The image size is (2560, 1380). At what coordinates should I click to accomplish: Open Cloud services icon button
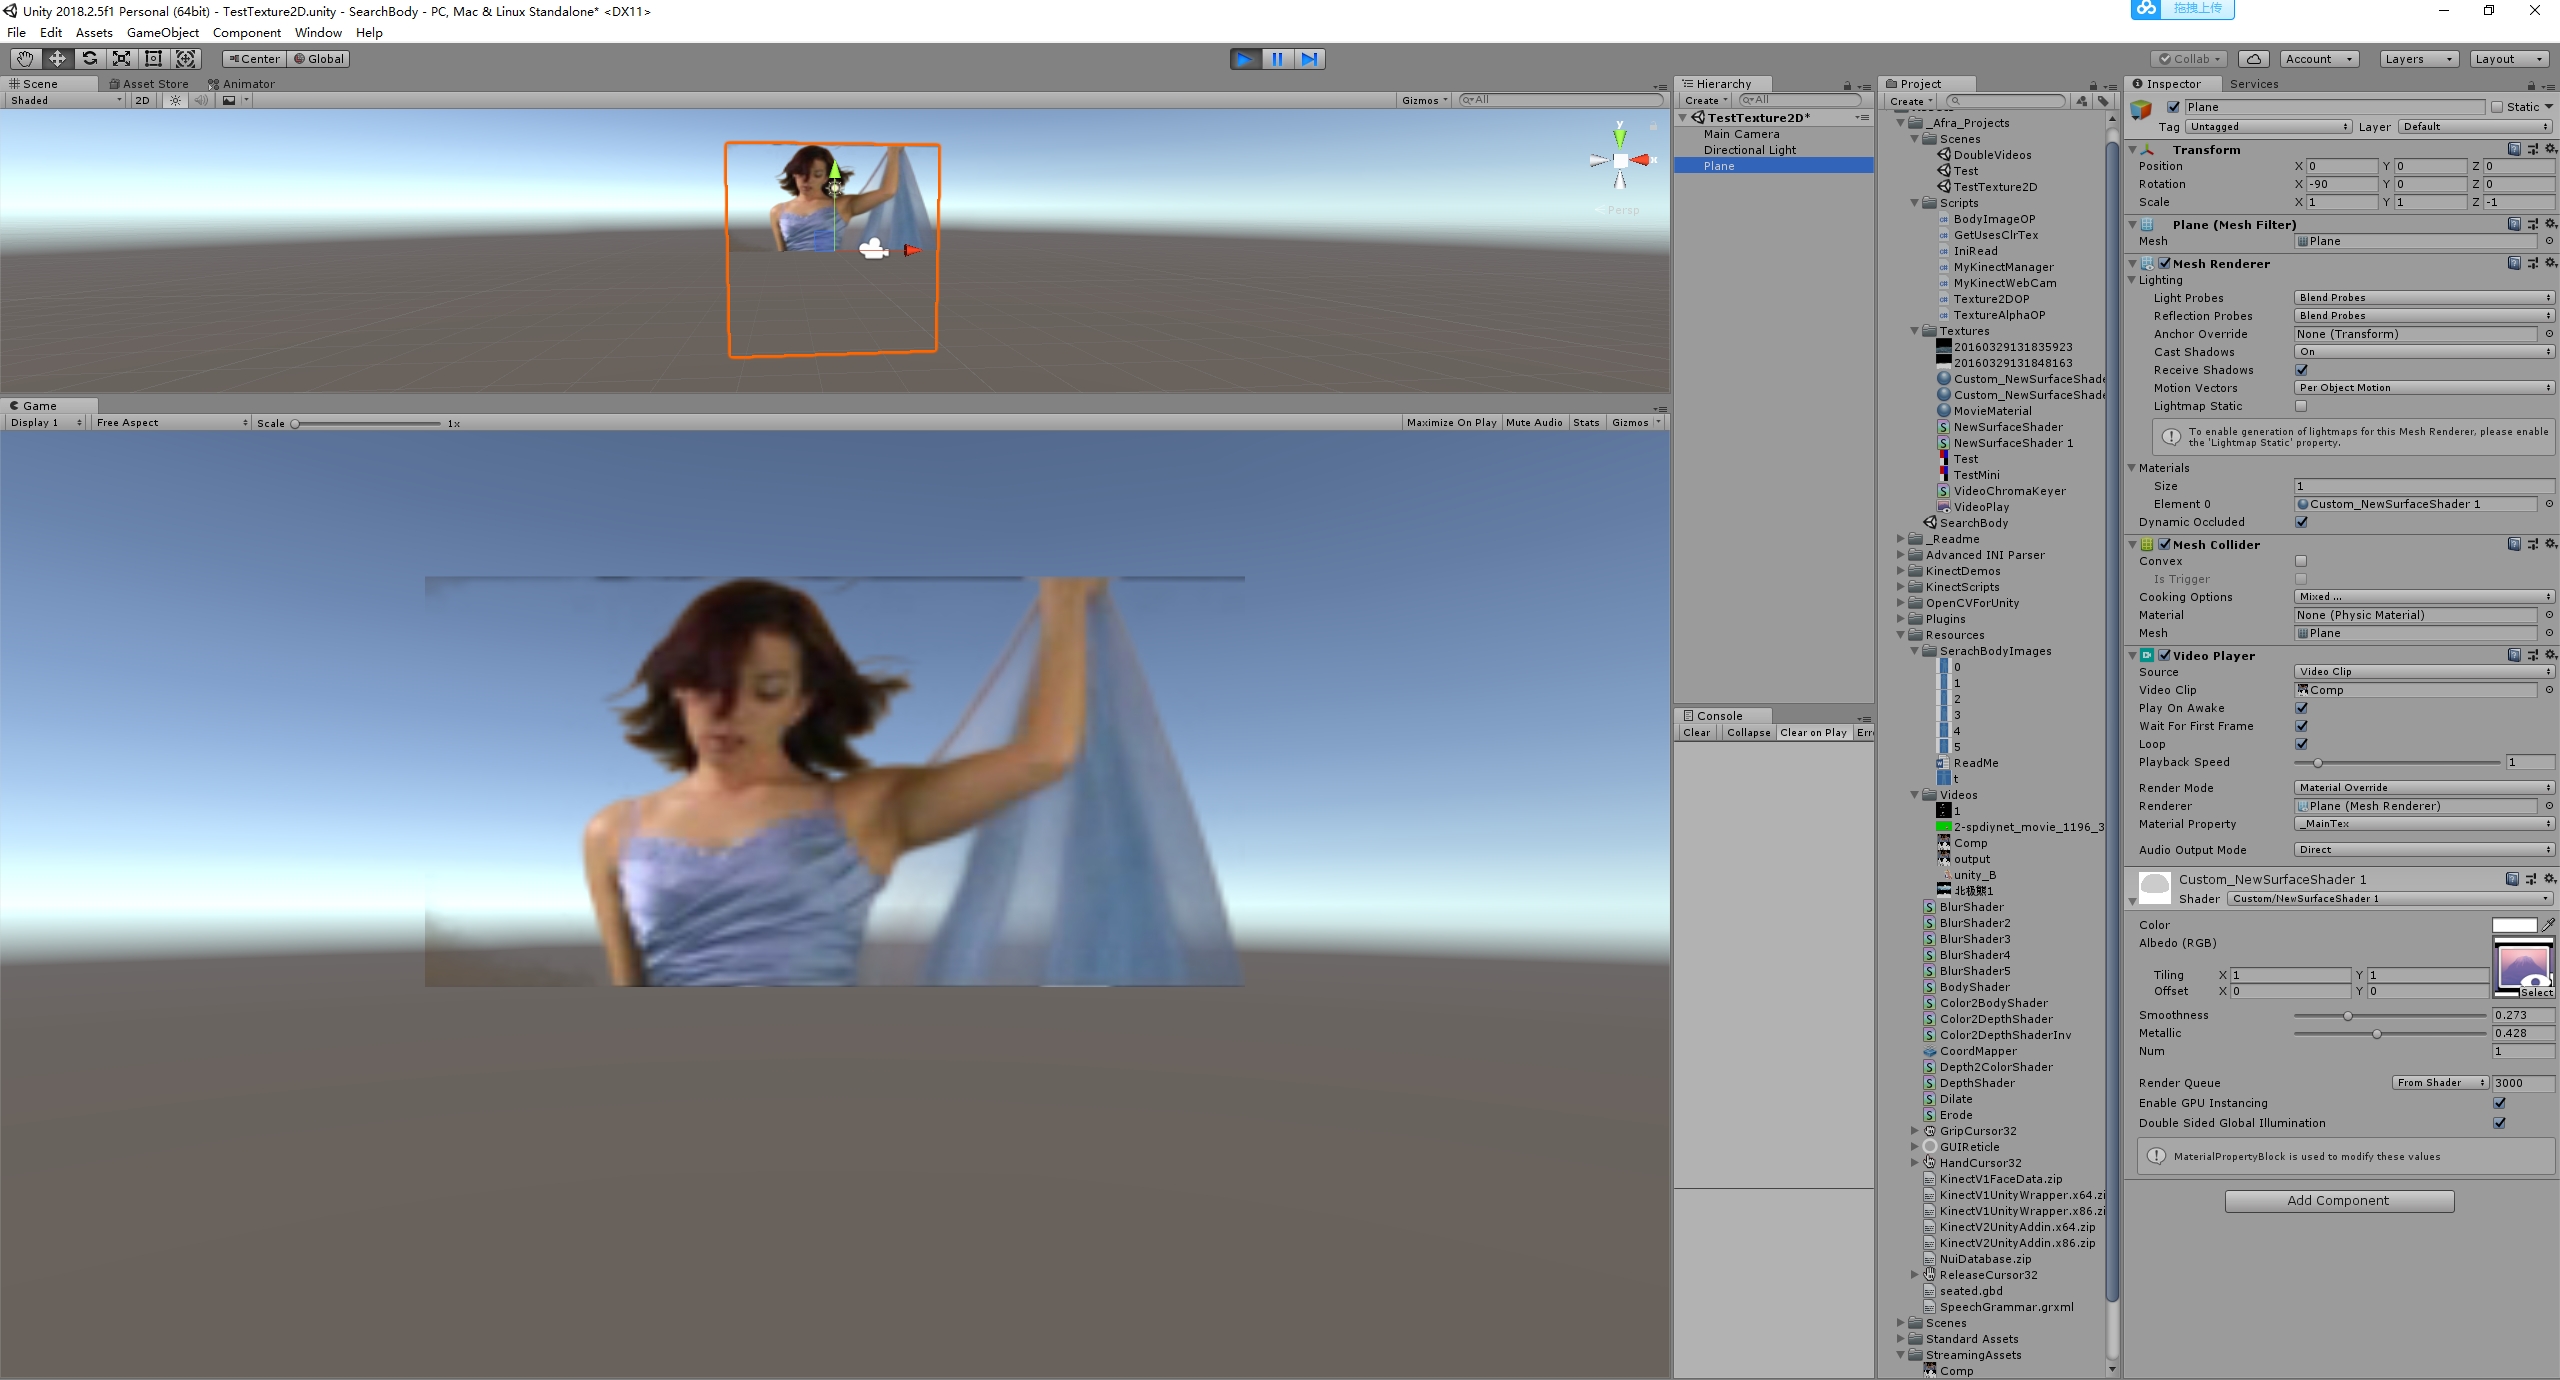point(2253,59)
